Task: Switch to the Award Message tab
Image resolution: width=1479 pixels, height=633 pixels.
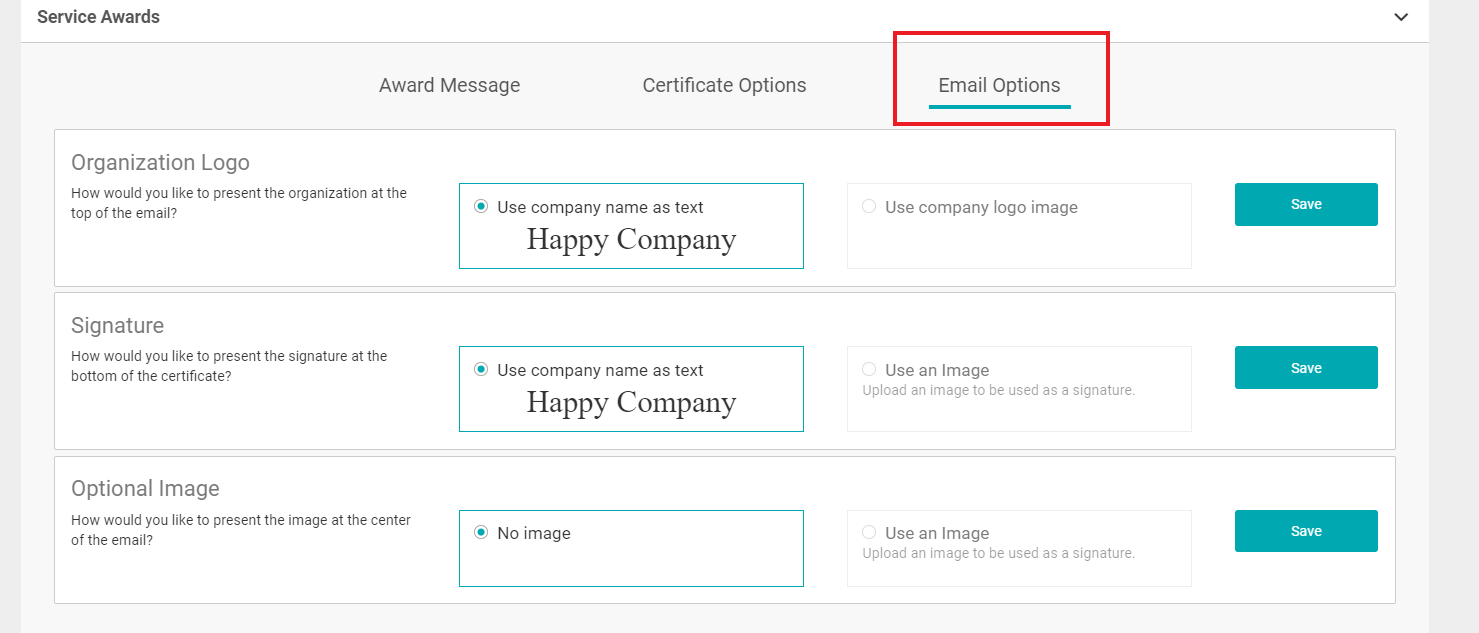Action: 449,86
